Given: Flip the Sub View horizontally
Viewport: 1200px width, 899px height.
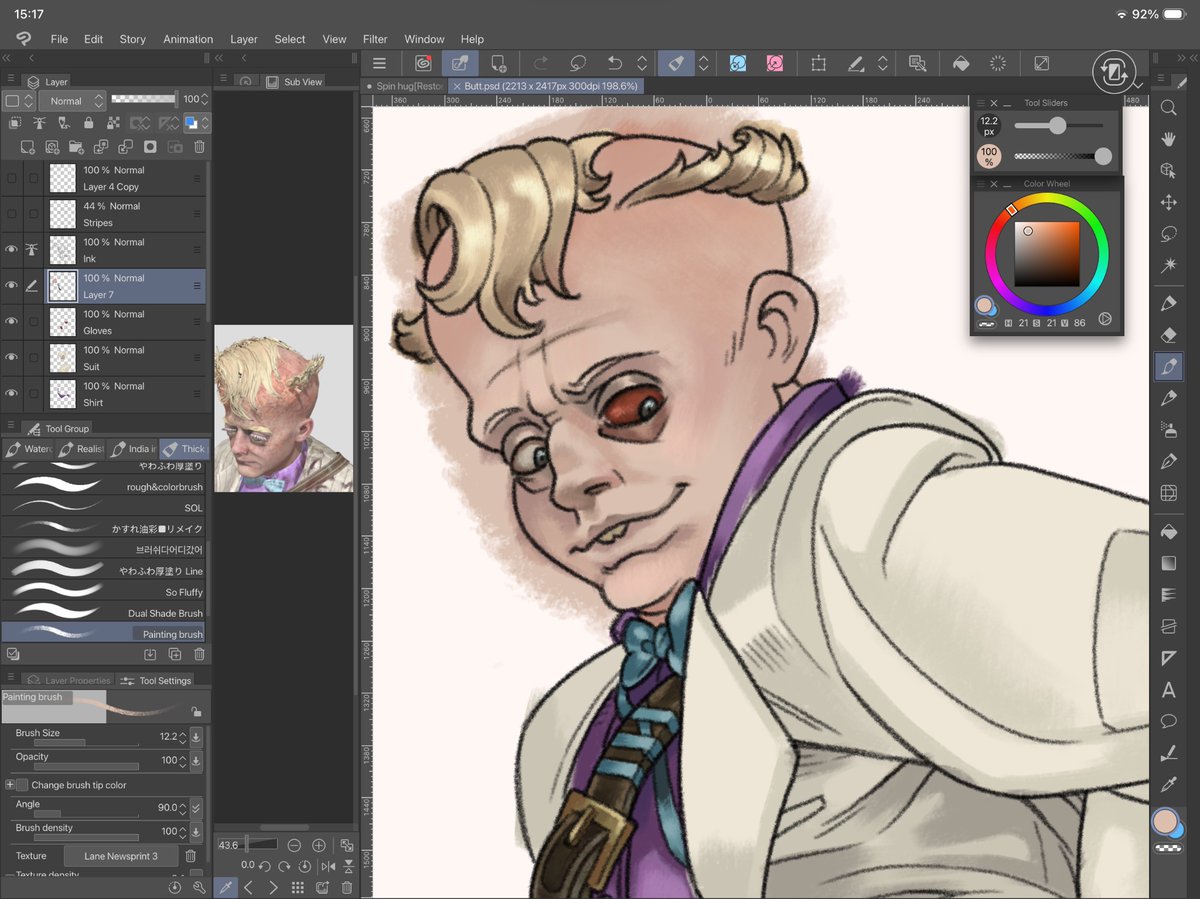Looking at the screenshot, I should click(329, 866).
